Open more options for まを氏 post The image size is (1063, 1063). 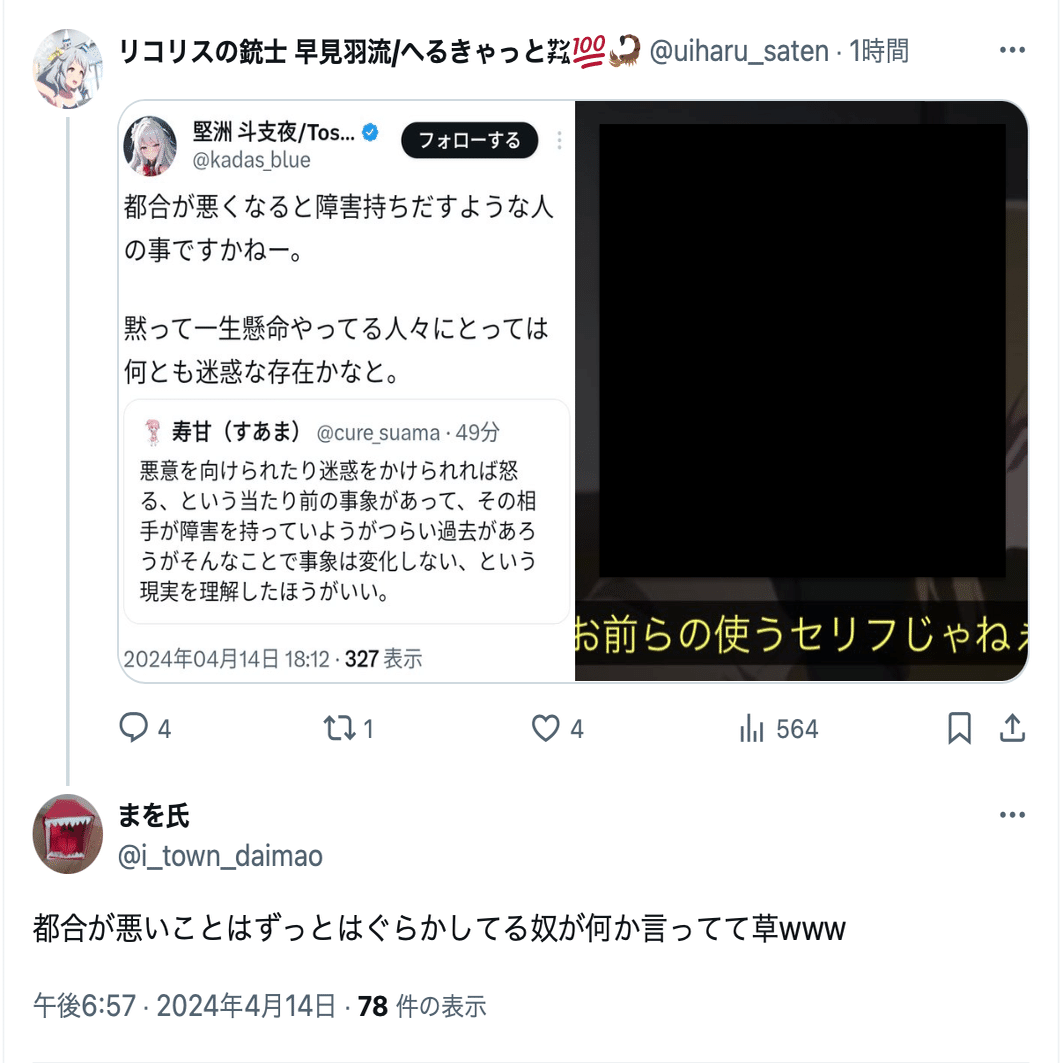1012,815
